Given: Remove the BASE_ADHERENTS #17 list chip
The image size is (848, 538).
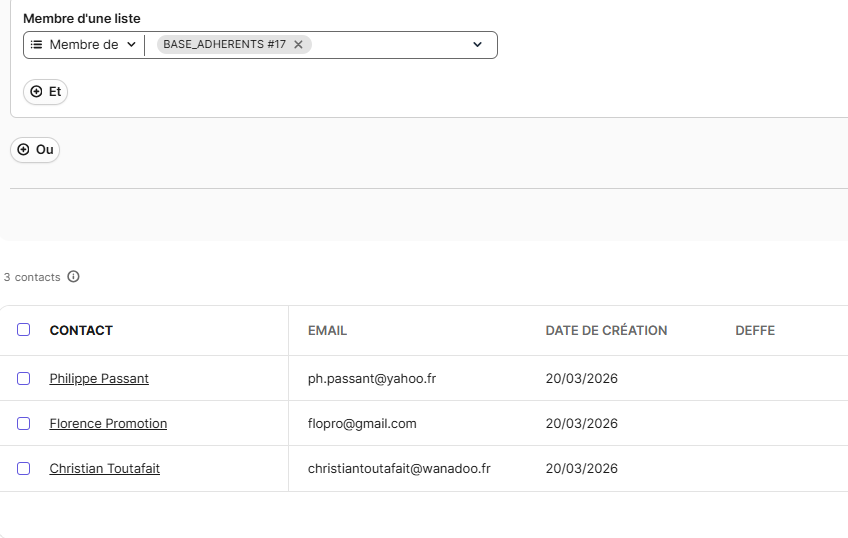Looking at the screenshot, I should 298,45.
